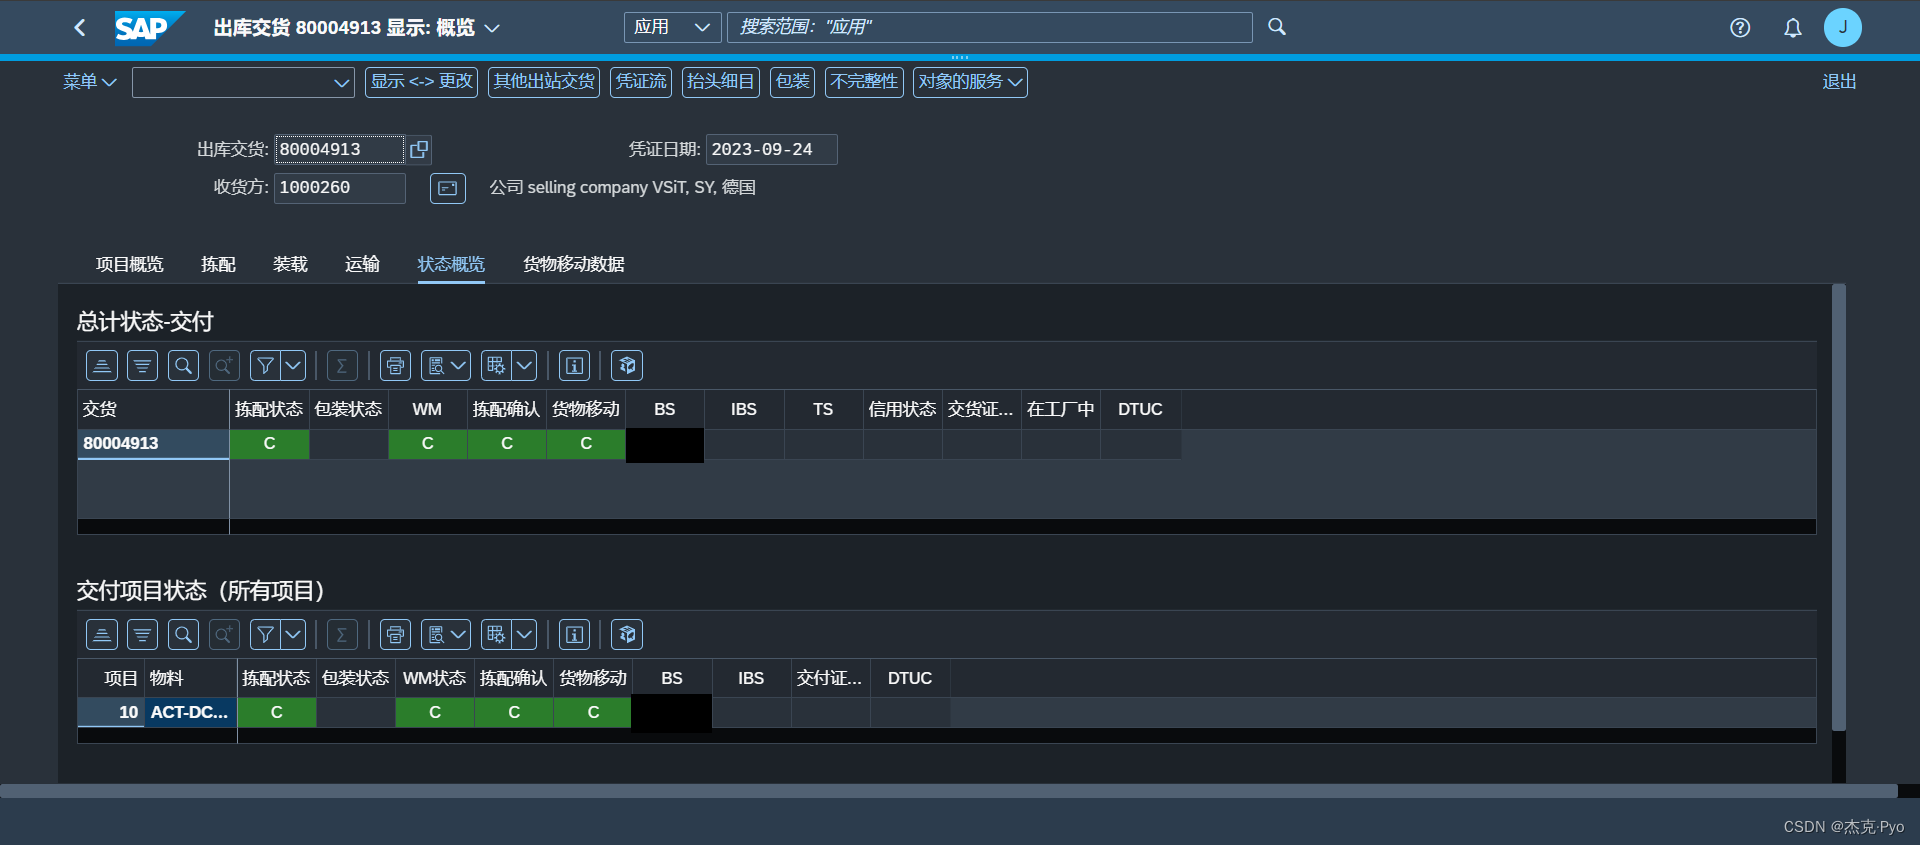The width and height of the screenshot is (1920, 845).
Task: Information icon in 总计状态-交付 toolbar
Action: tap(574, 366)
